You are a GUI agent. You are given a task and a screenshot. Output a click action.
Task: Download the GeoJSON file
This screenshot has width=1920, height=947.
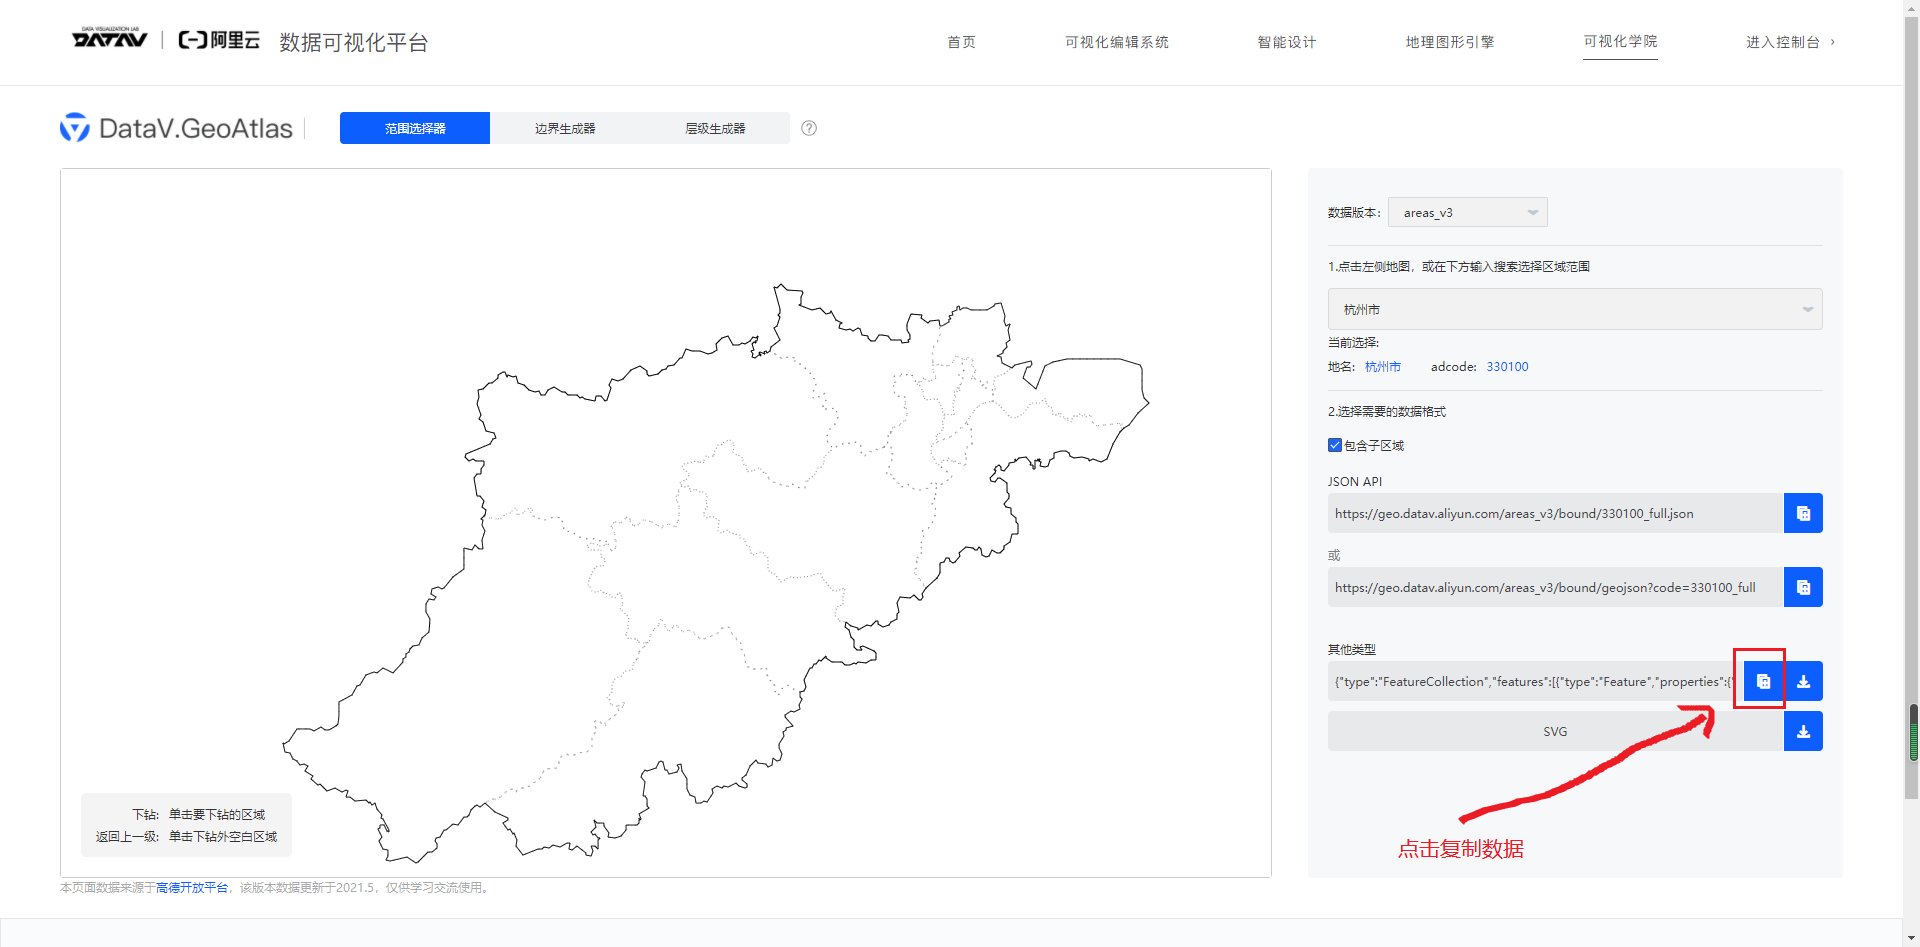point(1804,681)
